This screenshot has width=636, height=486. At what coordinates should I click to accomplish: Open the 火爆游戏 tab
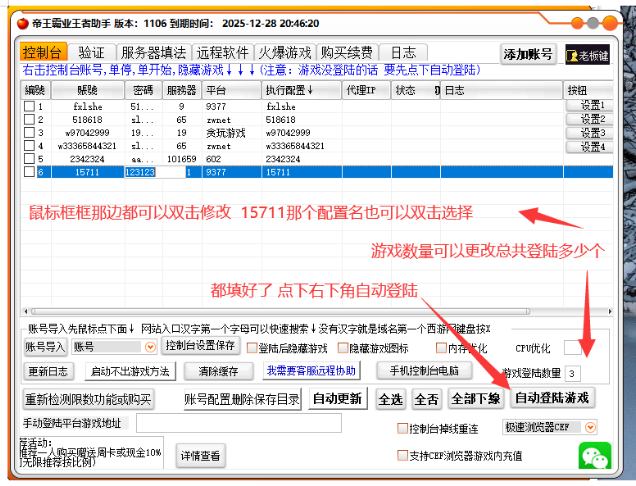[x=285, y=53]
